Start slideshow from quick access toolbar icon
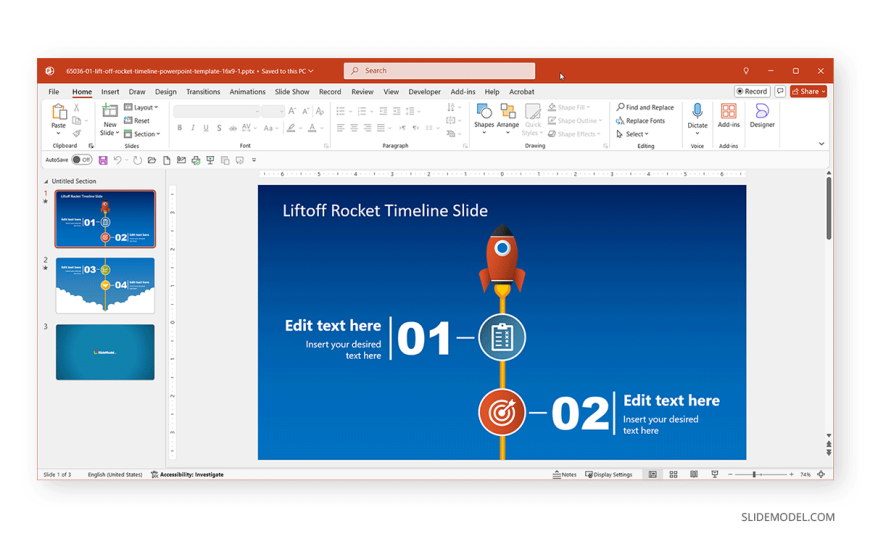This screenshot has width=870, height=539. pyautogui.click(x=210, y=160)
